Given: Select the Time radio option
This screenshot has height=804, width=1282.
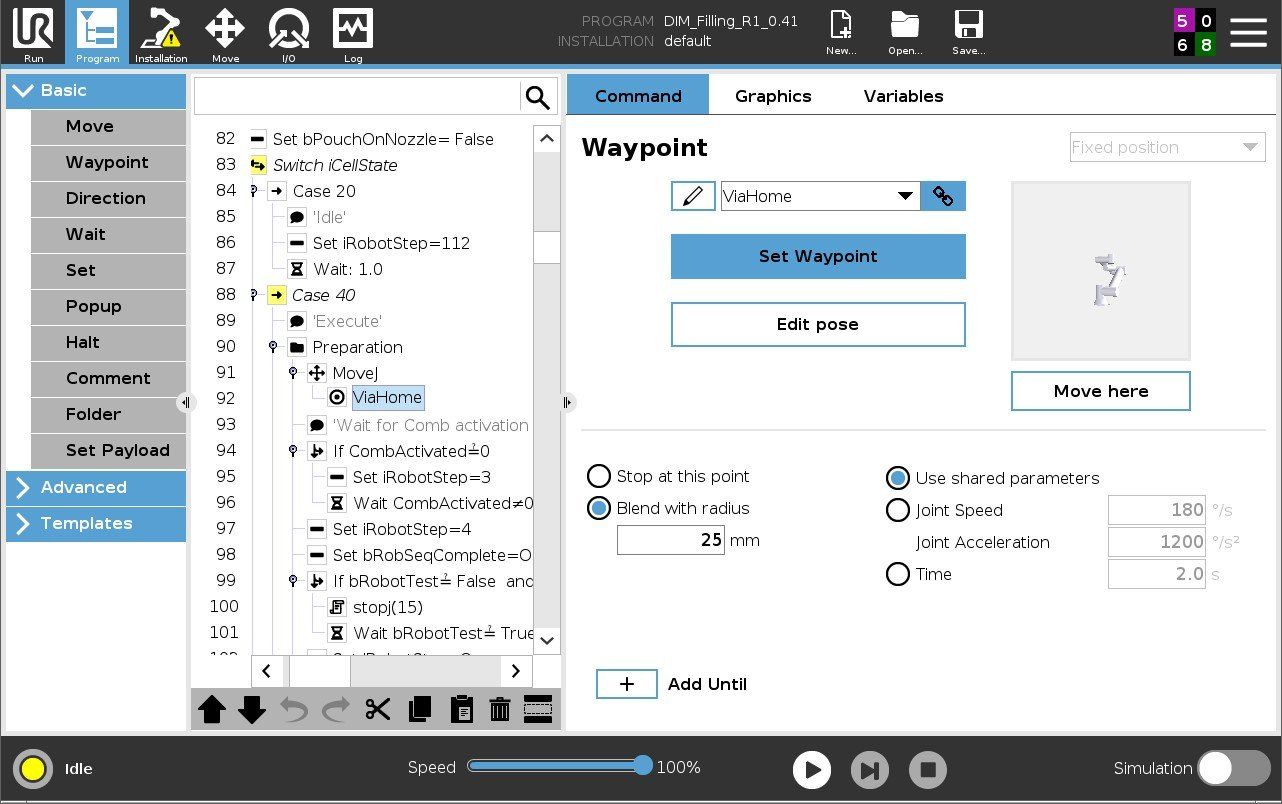Looking at the screenshot, I should (898, 574).
